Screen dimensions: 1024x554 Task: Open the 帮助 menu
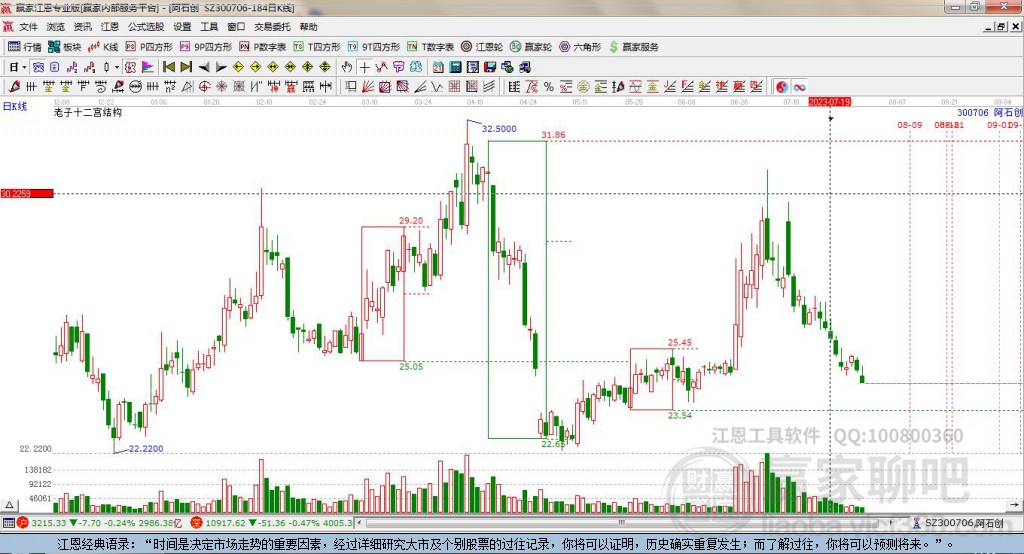tap(308, 27)
